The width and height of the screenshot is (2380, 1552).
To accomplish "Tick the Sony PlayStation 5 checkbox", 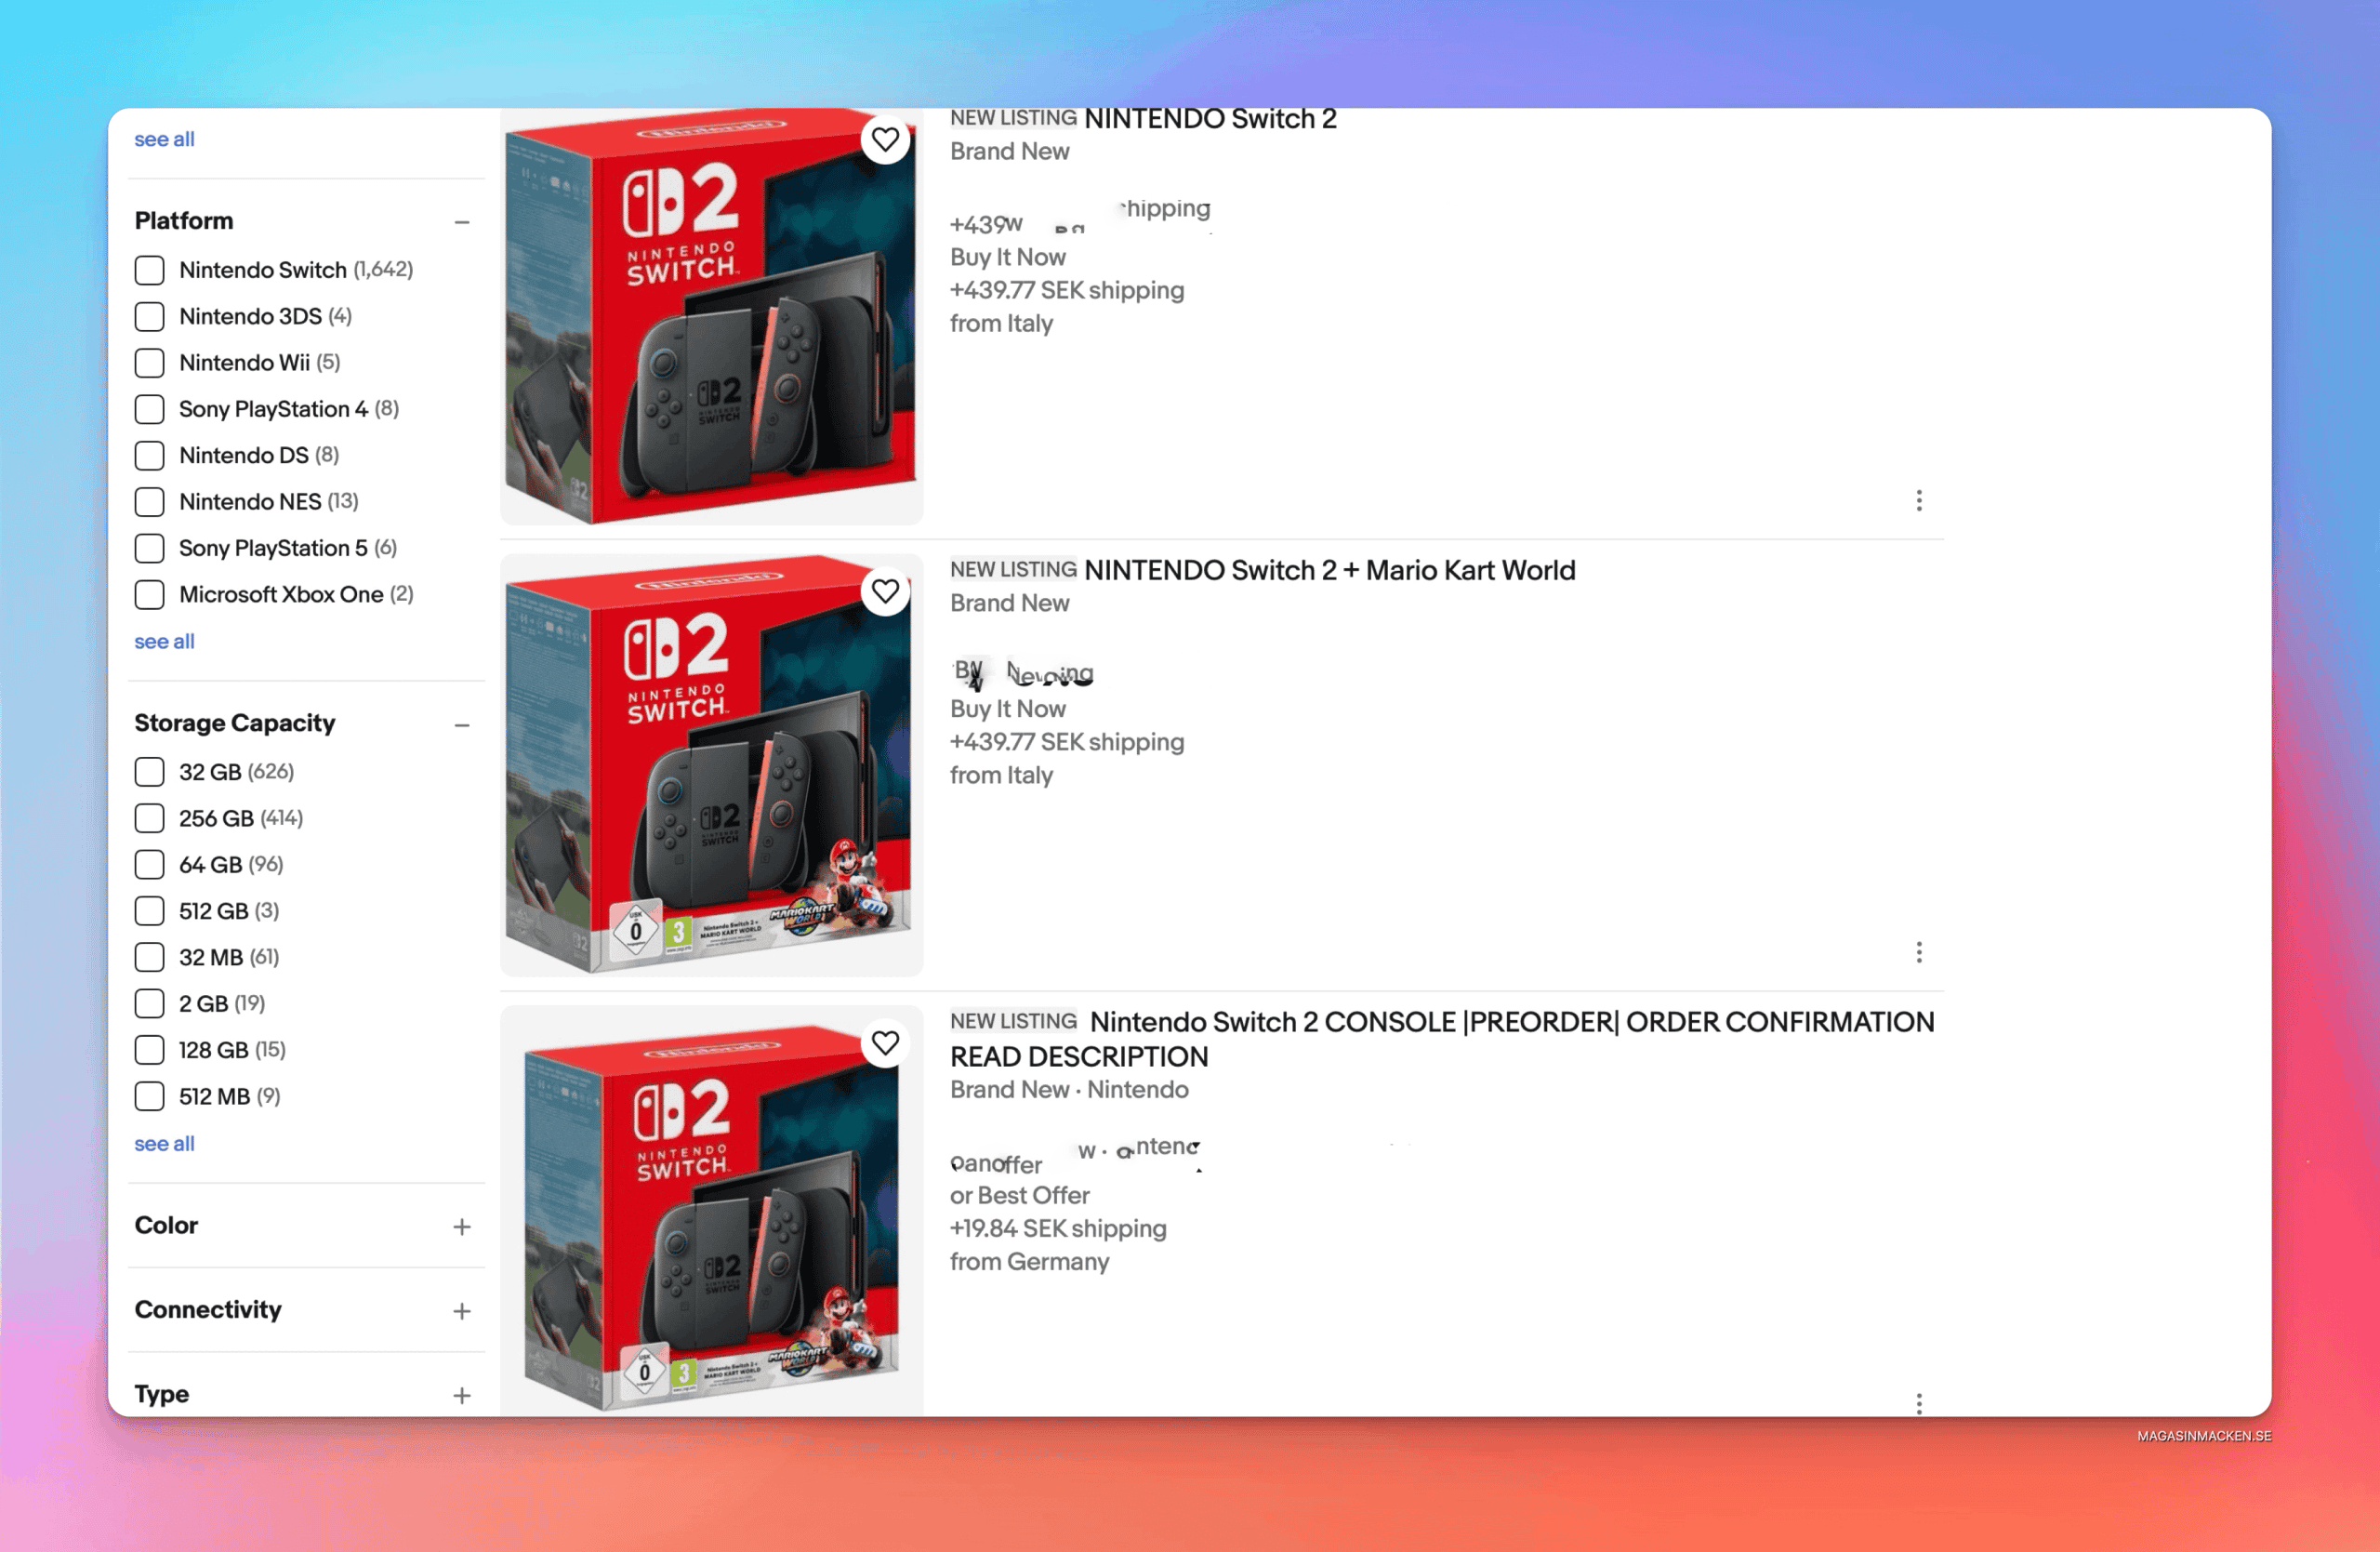I will click(x=149, y=548).
